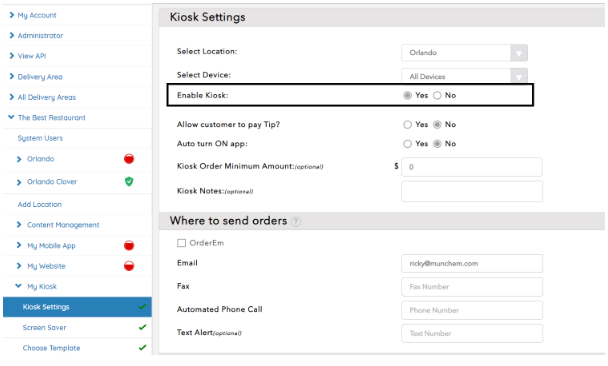
Task: Expand the Delivery Area chevron
Action: pos(12,76)
